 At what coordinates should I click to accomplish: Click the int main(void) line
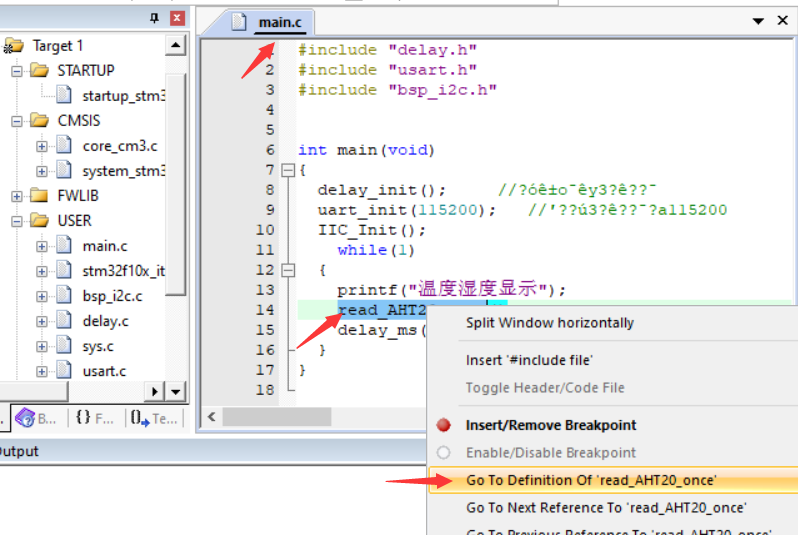point(366,150)
